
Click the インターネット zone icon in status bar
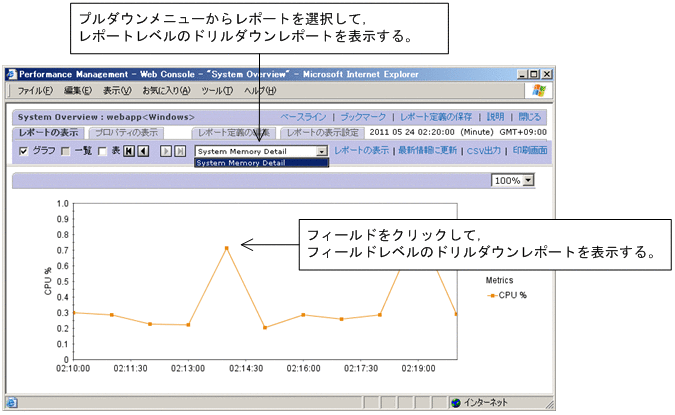coord(457,403)
